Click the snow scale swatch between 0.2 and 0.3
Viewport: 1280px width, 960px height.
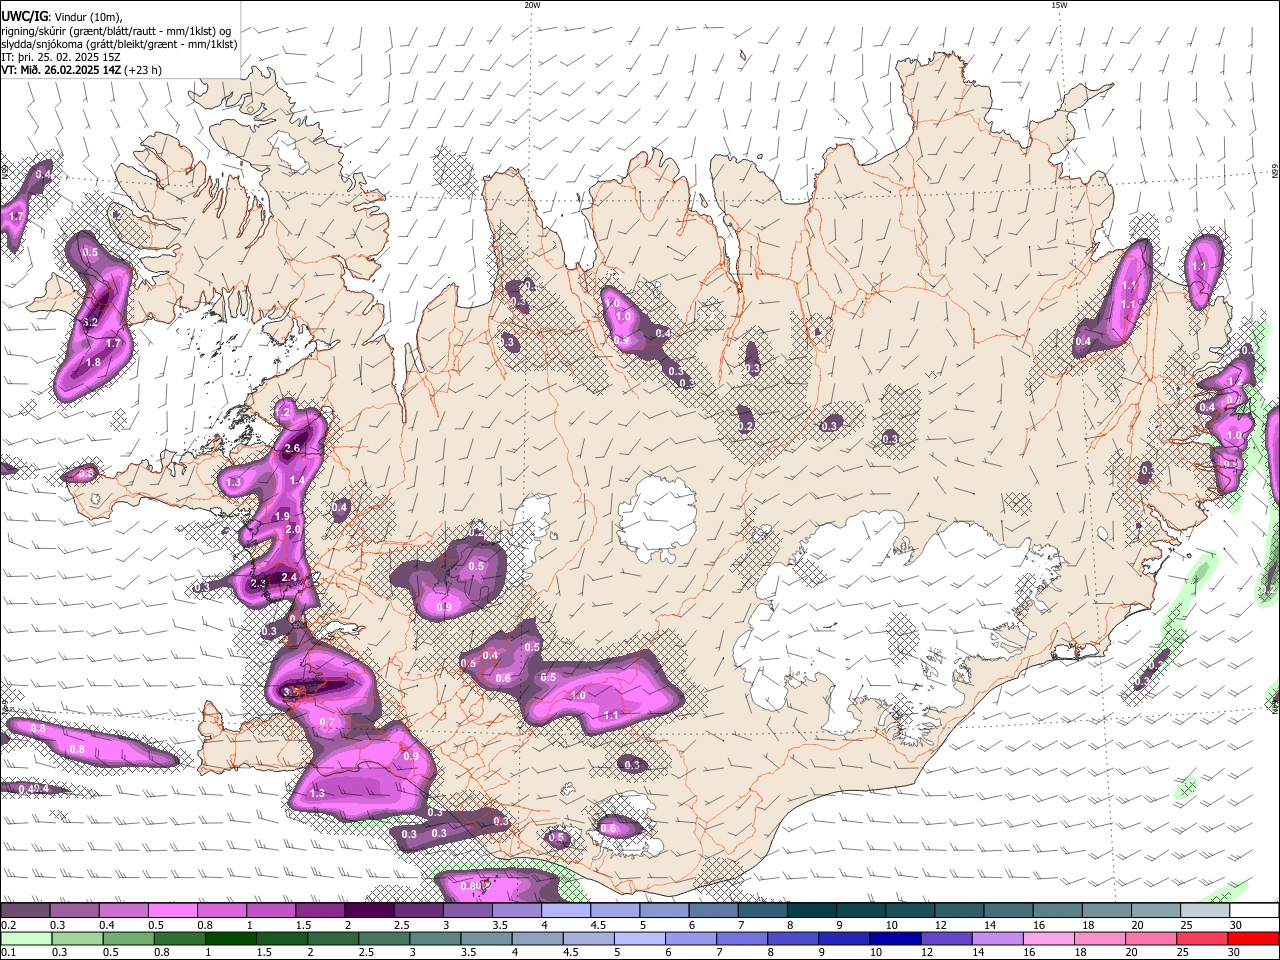click(25, 911)
